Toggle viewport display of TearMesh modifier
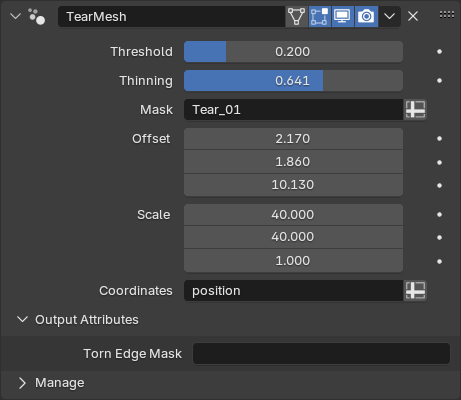Image resolution: width=461 pixels, height=400 pixels. pos(343,16)
